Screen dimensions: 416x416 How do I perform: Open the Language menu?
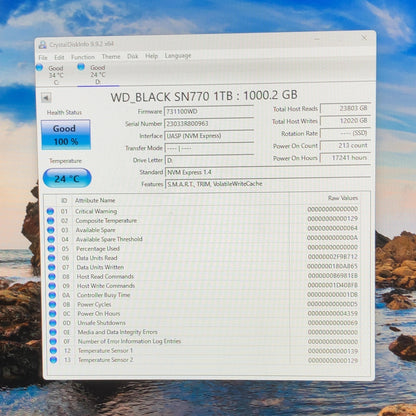178,56
